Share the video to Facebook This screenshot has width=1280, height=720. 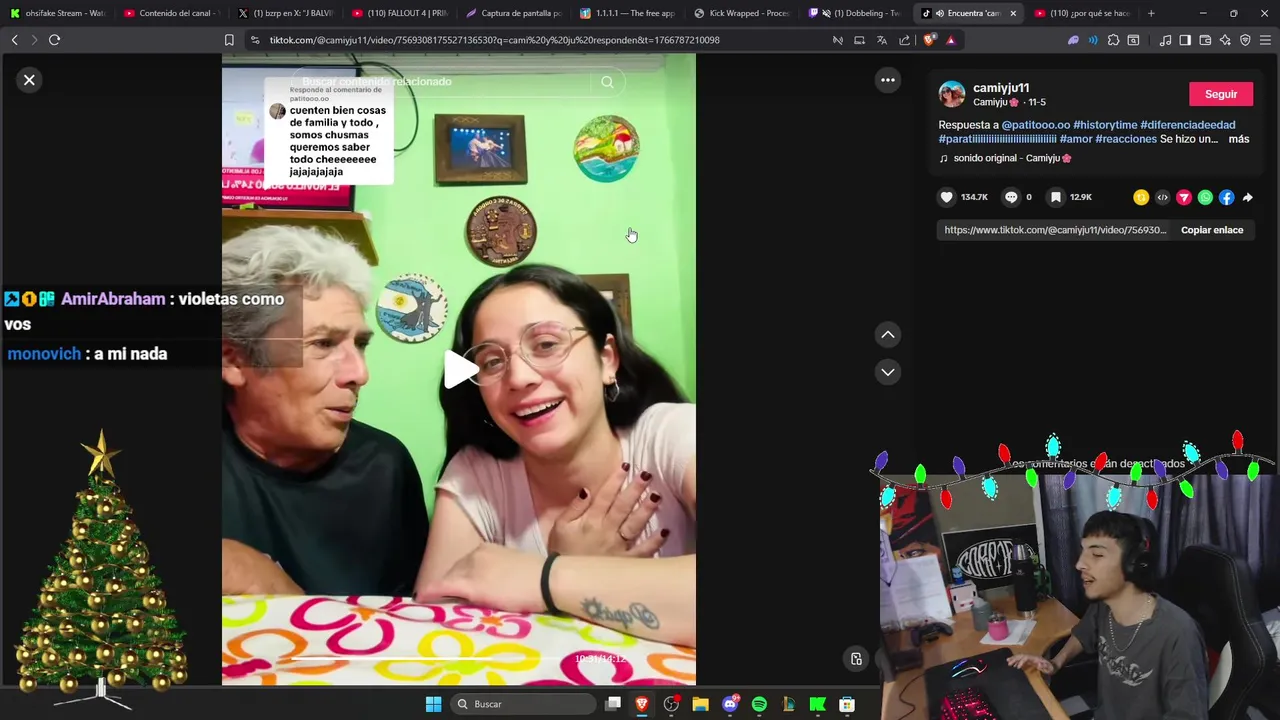tap(1226, 198)
